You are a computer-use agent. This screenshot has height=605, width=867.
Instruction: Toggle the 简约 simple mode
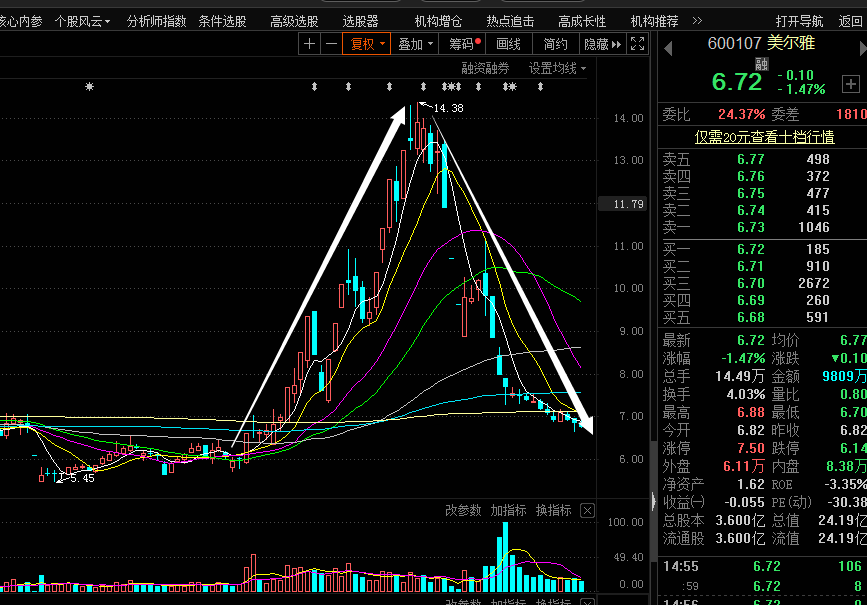pyautogui.click(x=555, y=44)
